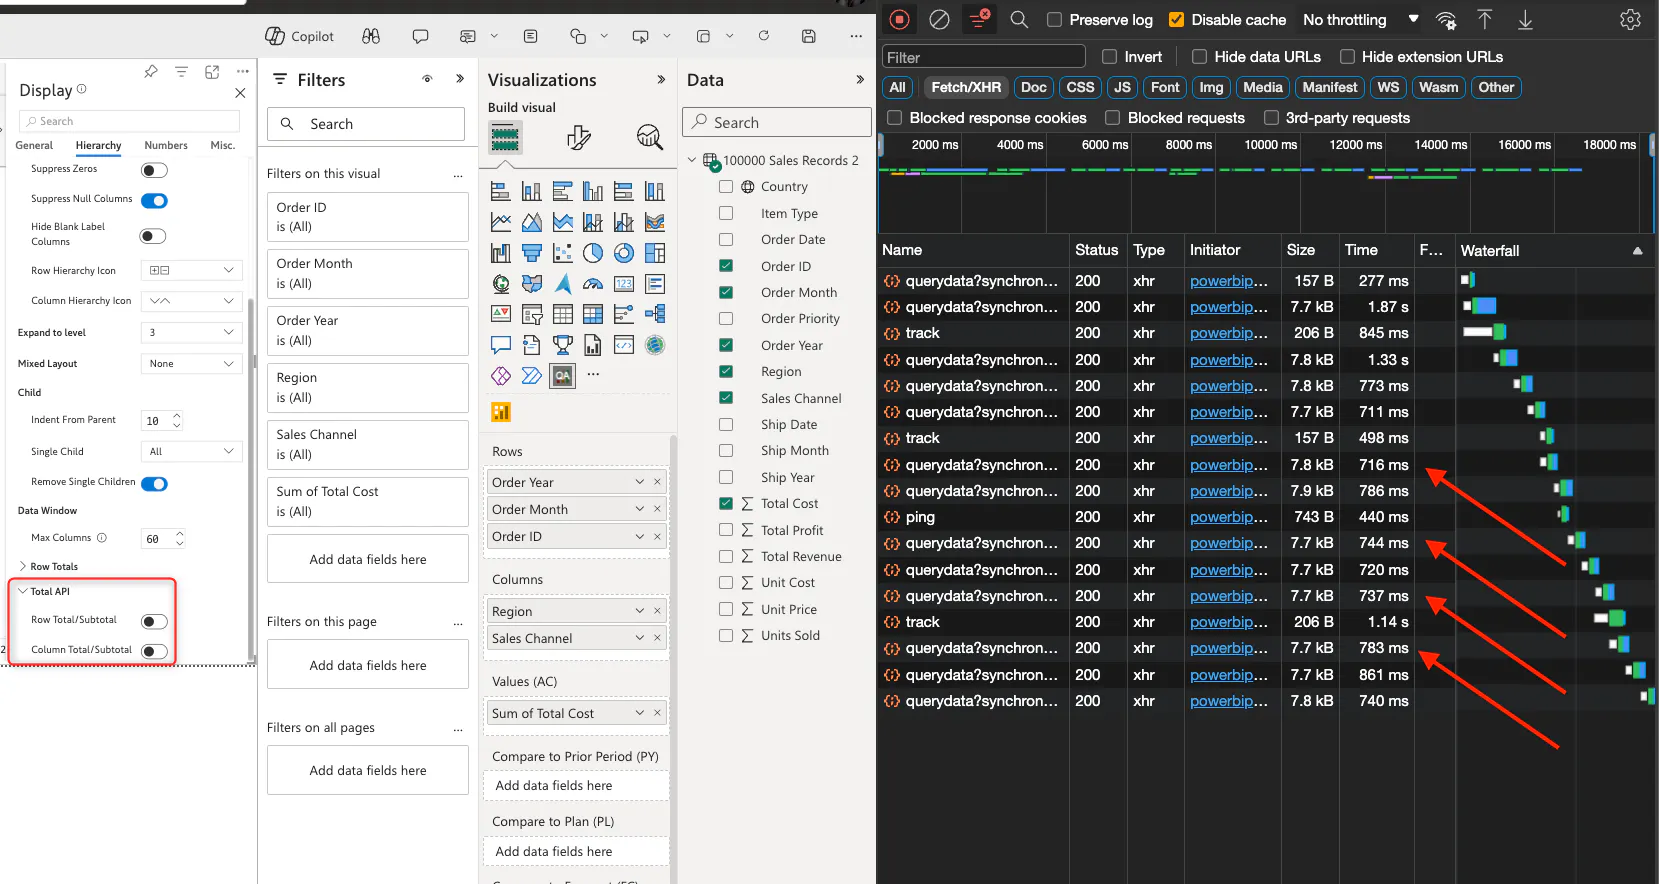The height and width of the screenshot is (884, 1659).
Task: Open DevTools network settings gear
Action: pos(1630,19)
